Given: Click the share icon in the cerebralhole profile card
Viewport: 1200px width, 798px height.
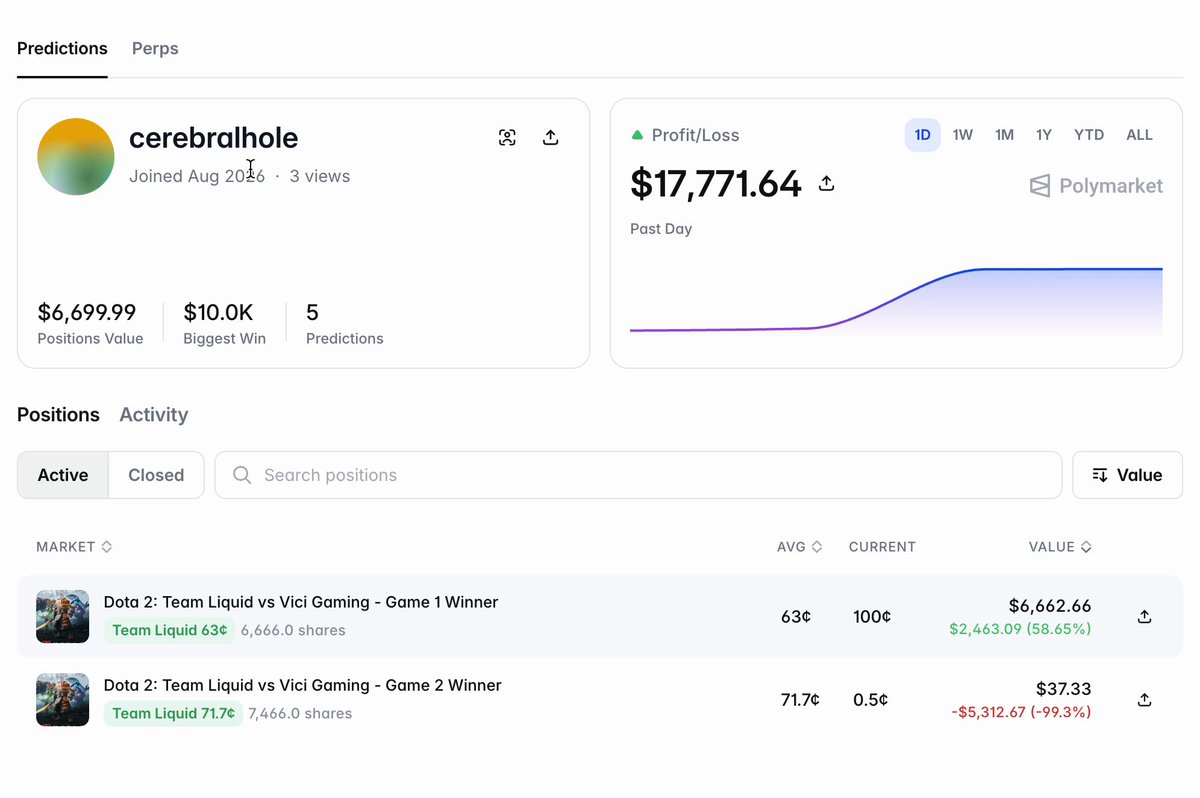Looking at the screenshot, I should click(550, 138).
